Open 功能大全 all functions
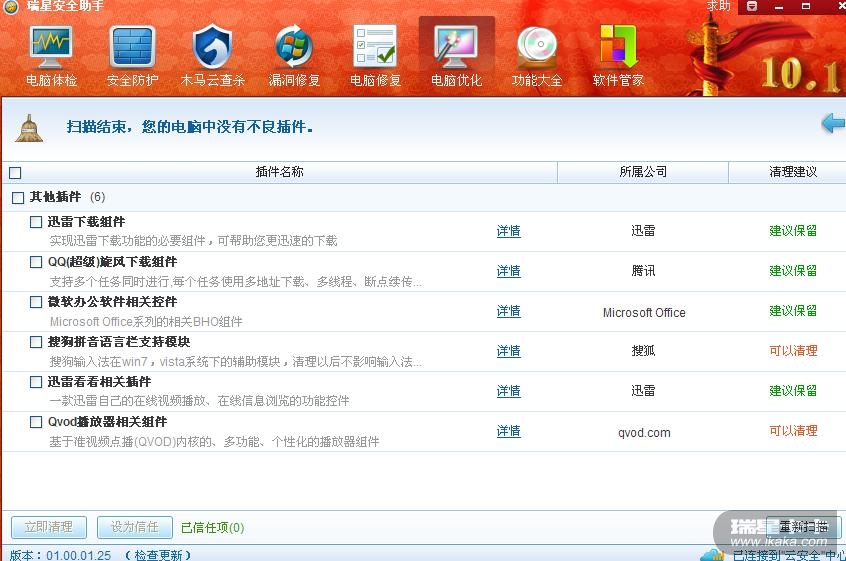This screenshot has height=561, width=846. click(537, 56)
